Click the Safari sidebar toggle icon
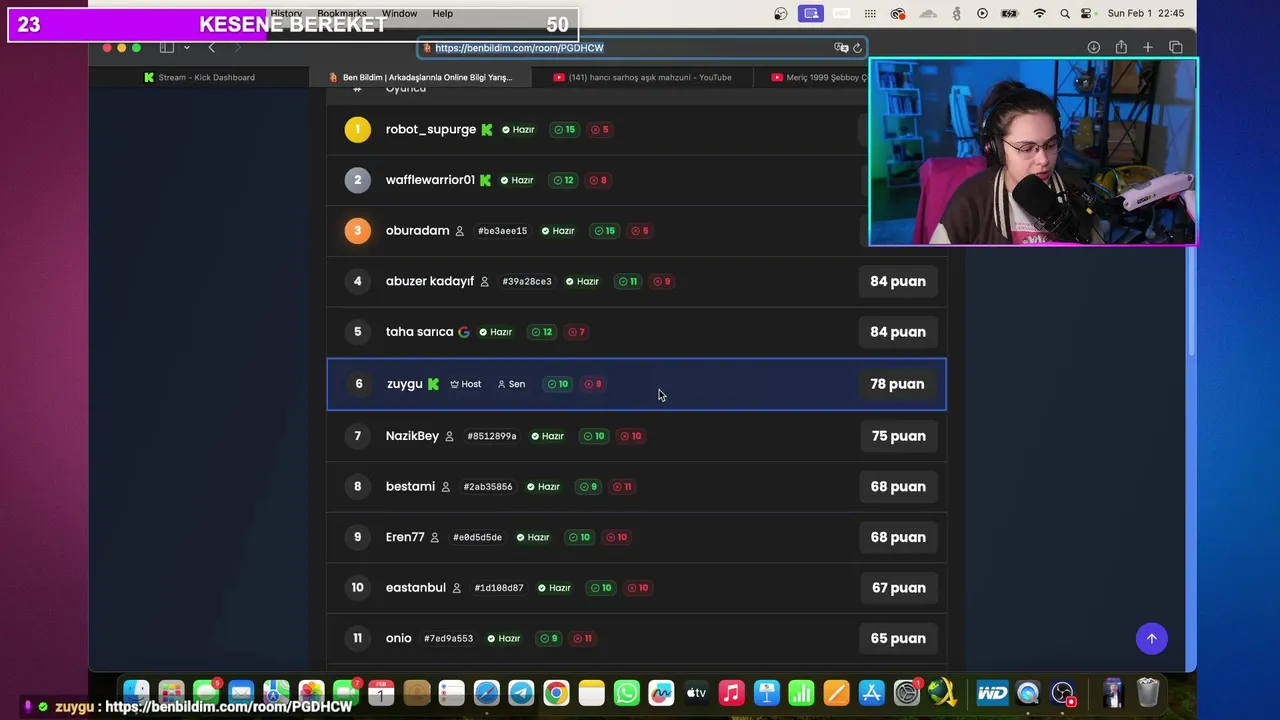The width and height of the screenshot is (1280, 720). click(x=167, y=47)
